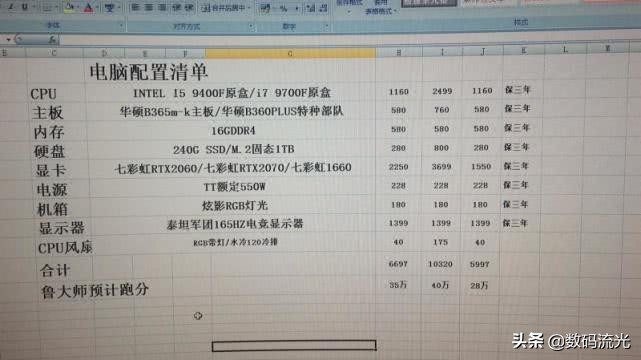
Task: Apply cell borders with the Borders icon
Action: coord(47,7)
